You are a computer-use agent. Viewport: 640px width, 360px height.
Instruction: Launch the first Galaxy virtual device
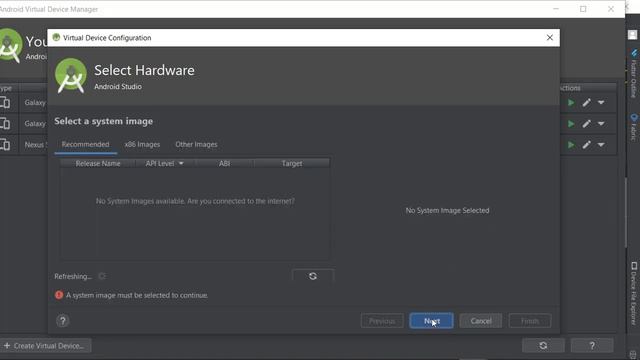pos(571,103)
